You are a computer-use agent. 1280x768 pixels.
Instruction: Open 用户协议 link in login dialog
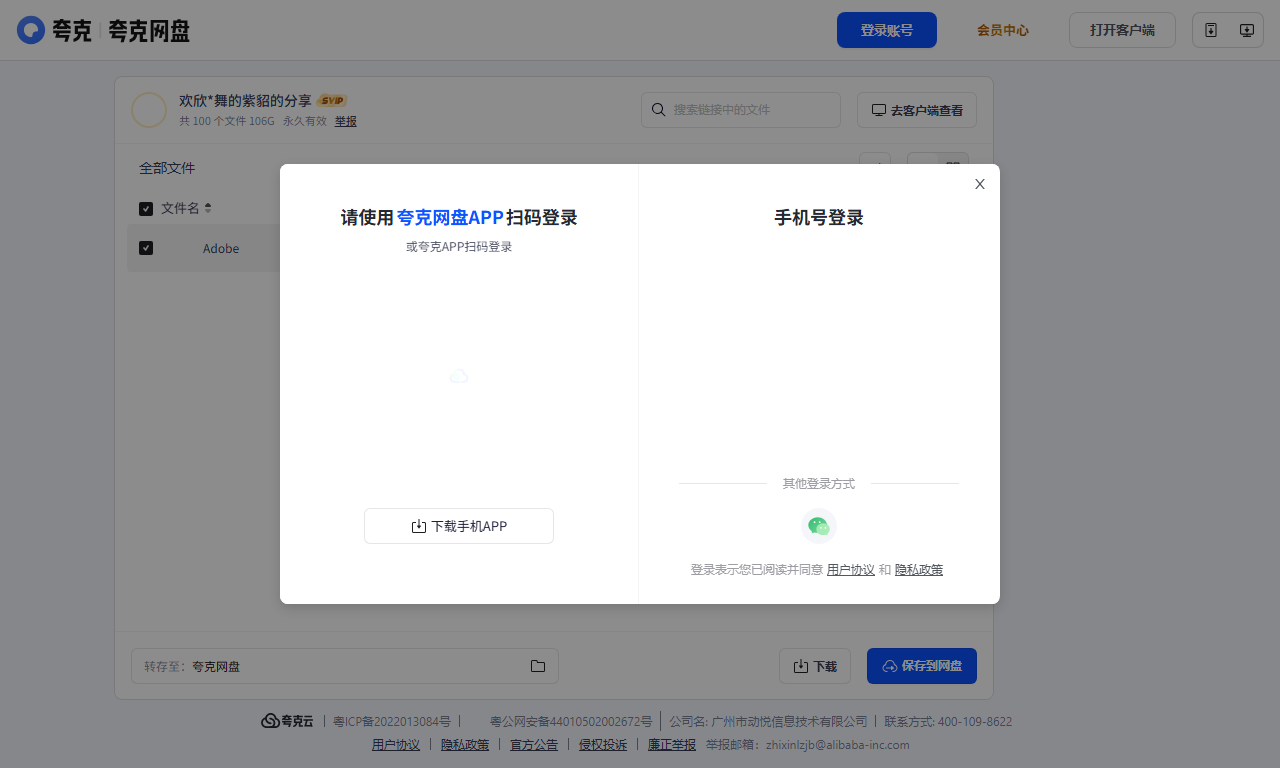point(851,570)
